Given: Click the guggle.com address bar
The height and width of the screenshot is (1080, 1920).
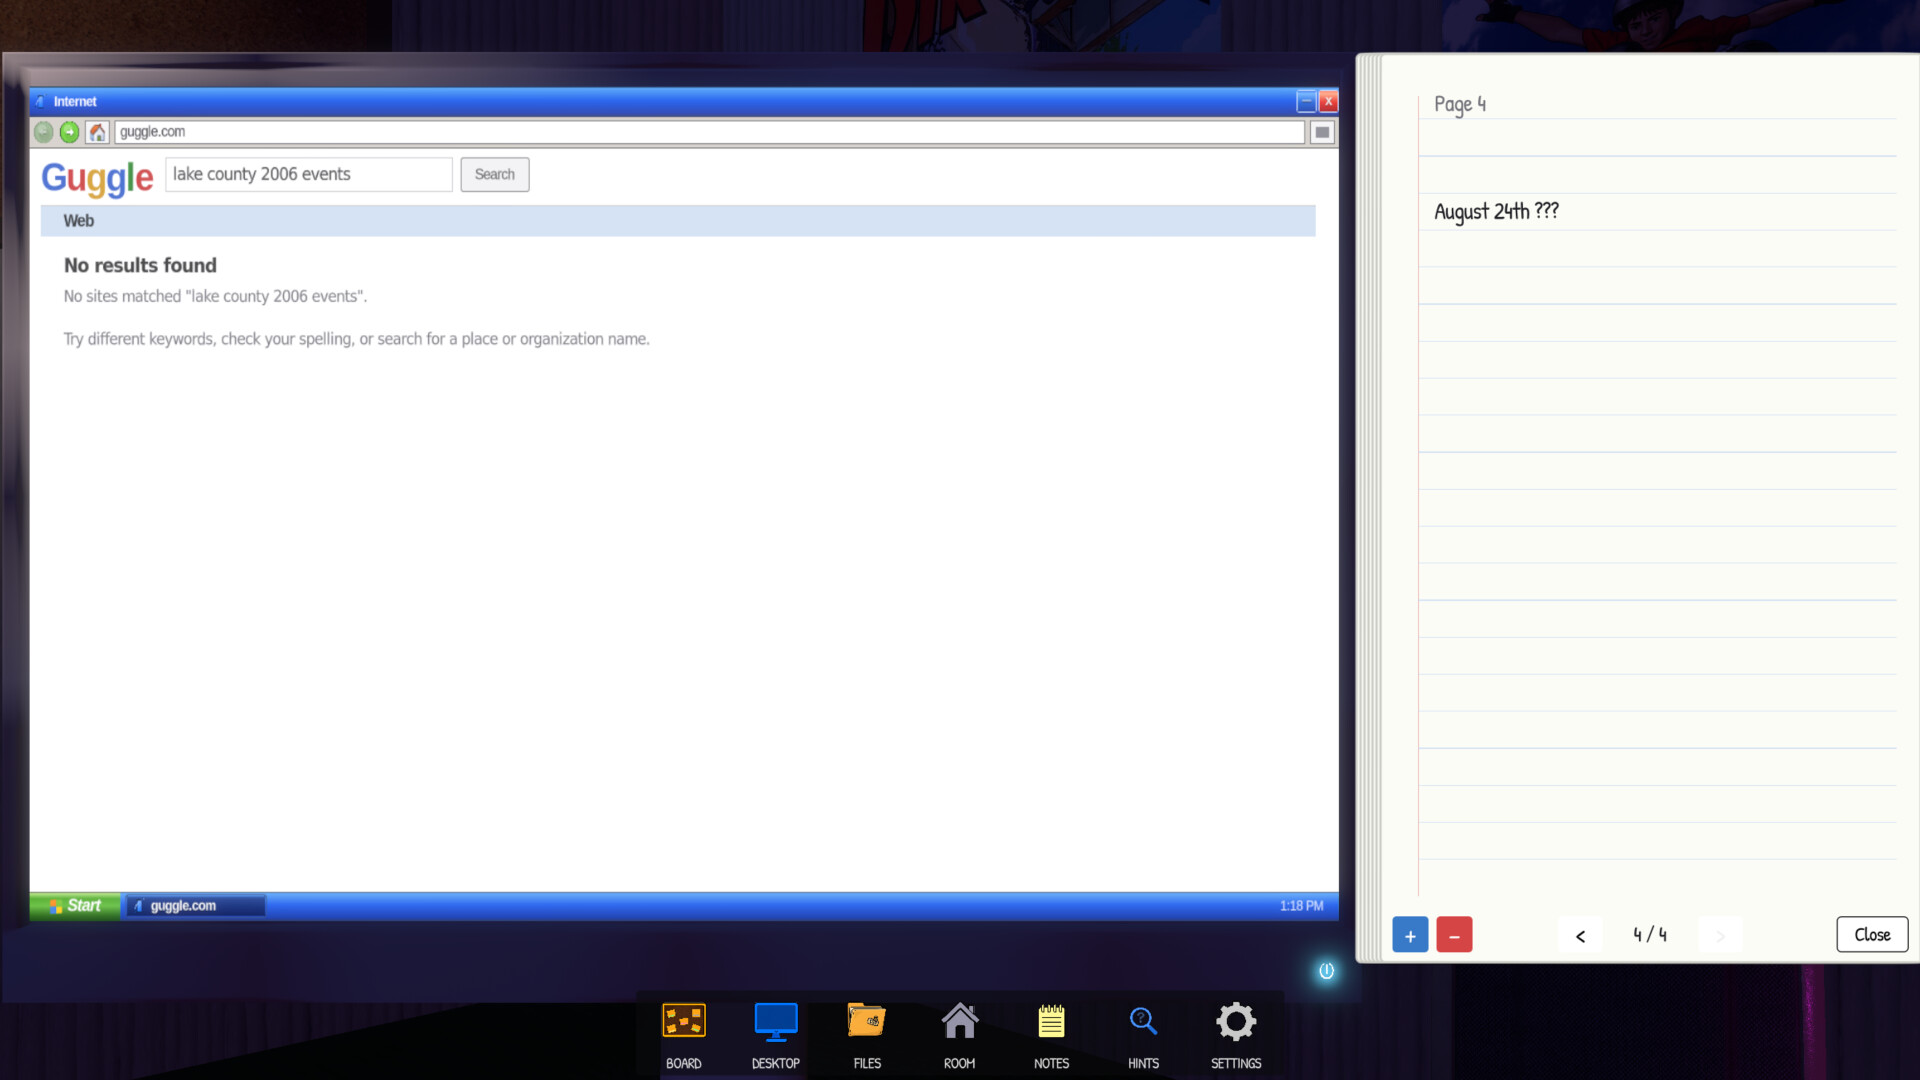Looking at the screenshot, I should tap(709, 132).
